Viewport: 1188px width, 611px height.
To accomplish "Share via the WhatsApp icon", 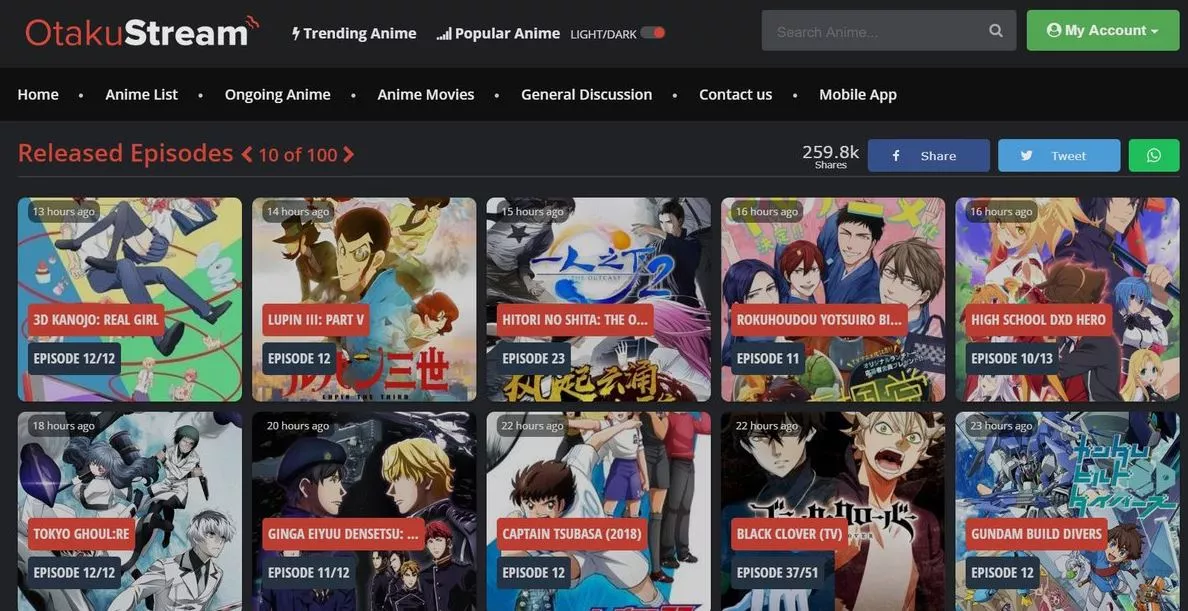I will pos(1153,155).
